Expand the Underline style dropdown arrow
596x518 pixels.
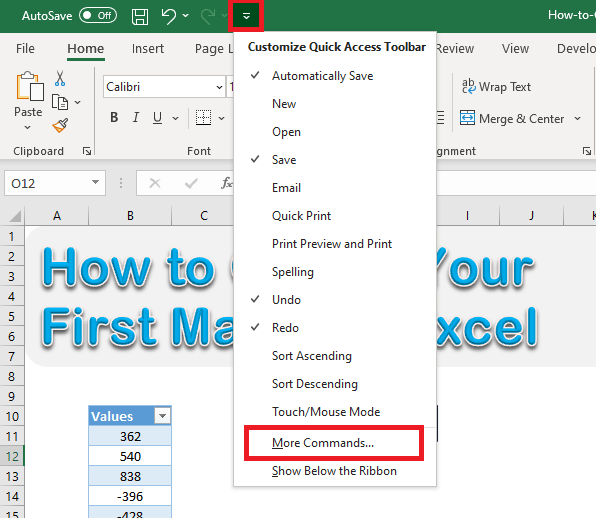[175, 118]
